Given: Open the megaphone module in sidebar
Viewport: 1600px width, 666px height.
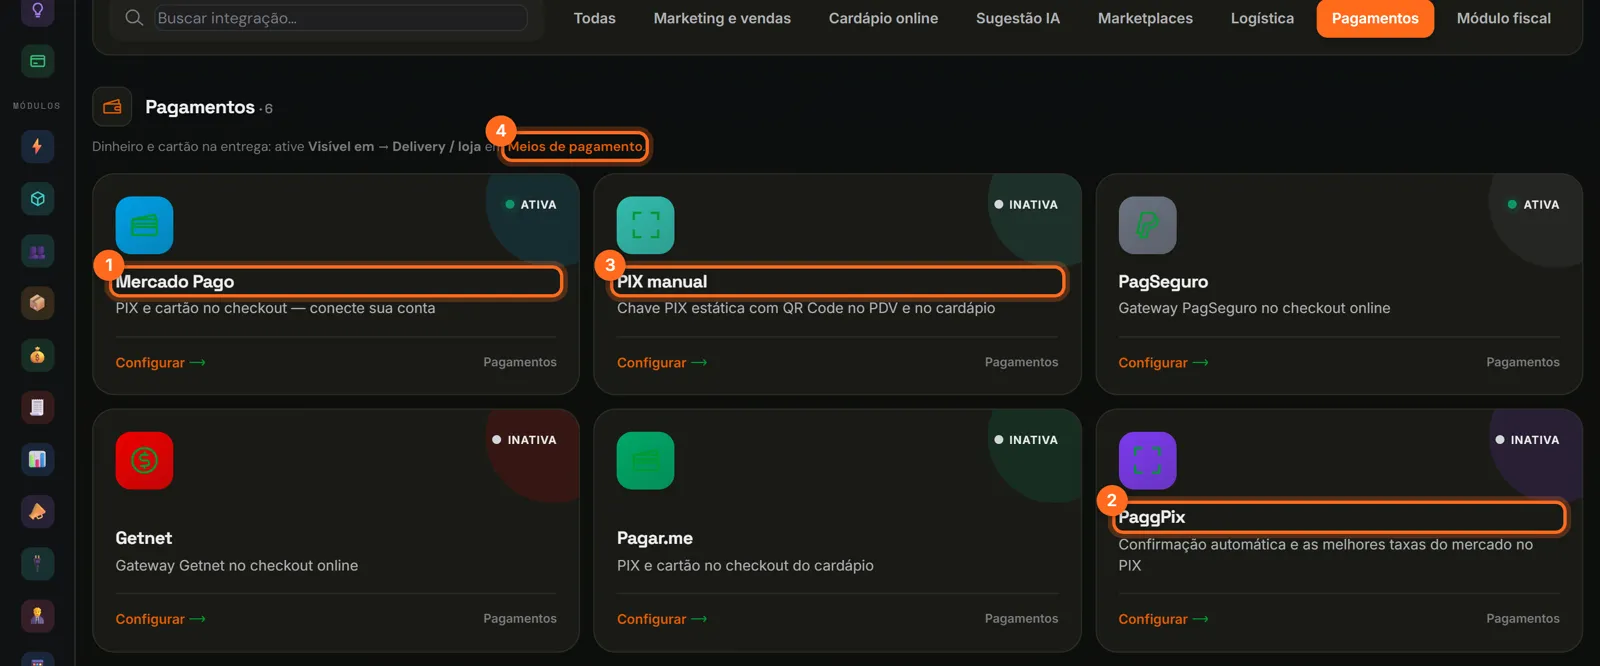Looking at the screenshot, I should coord(37,511).
